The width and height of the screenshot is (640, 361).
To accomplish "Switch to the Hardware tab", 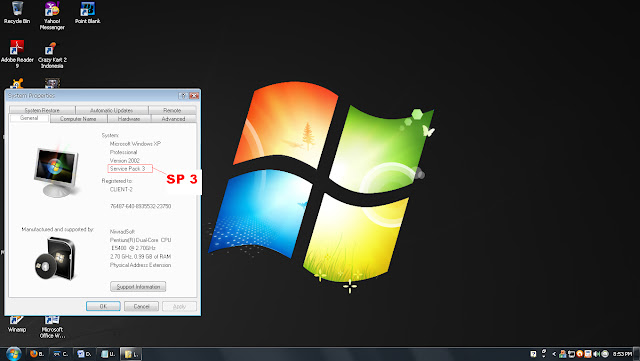I will [x=129, y=119].
